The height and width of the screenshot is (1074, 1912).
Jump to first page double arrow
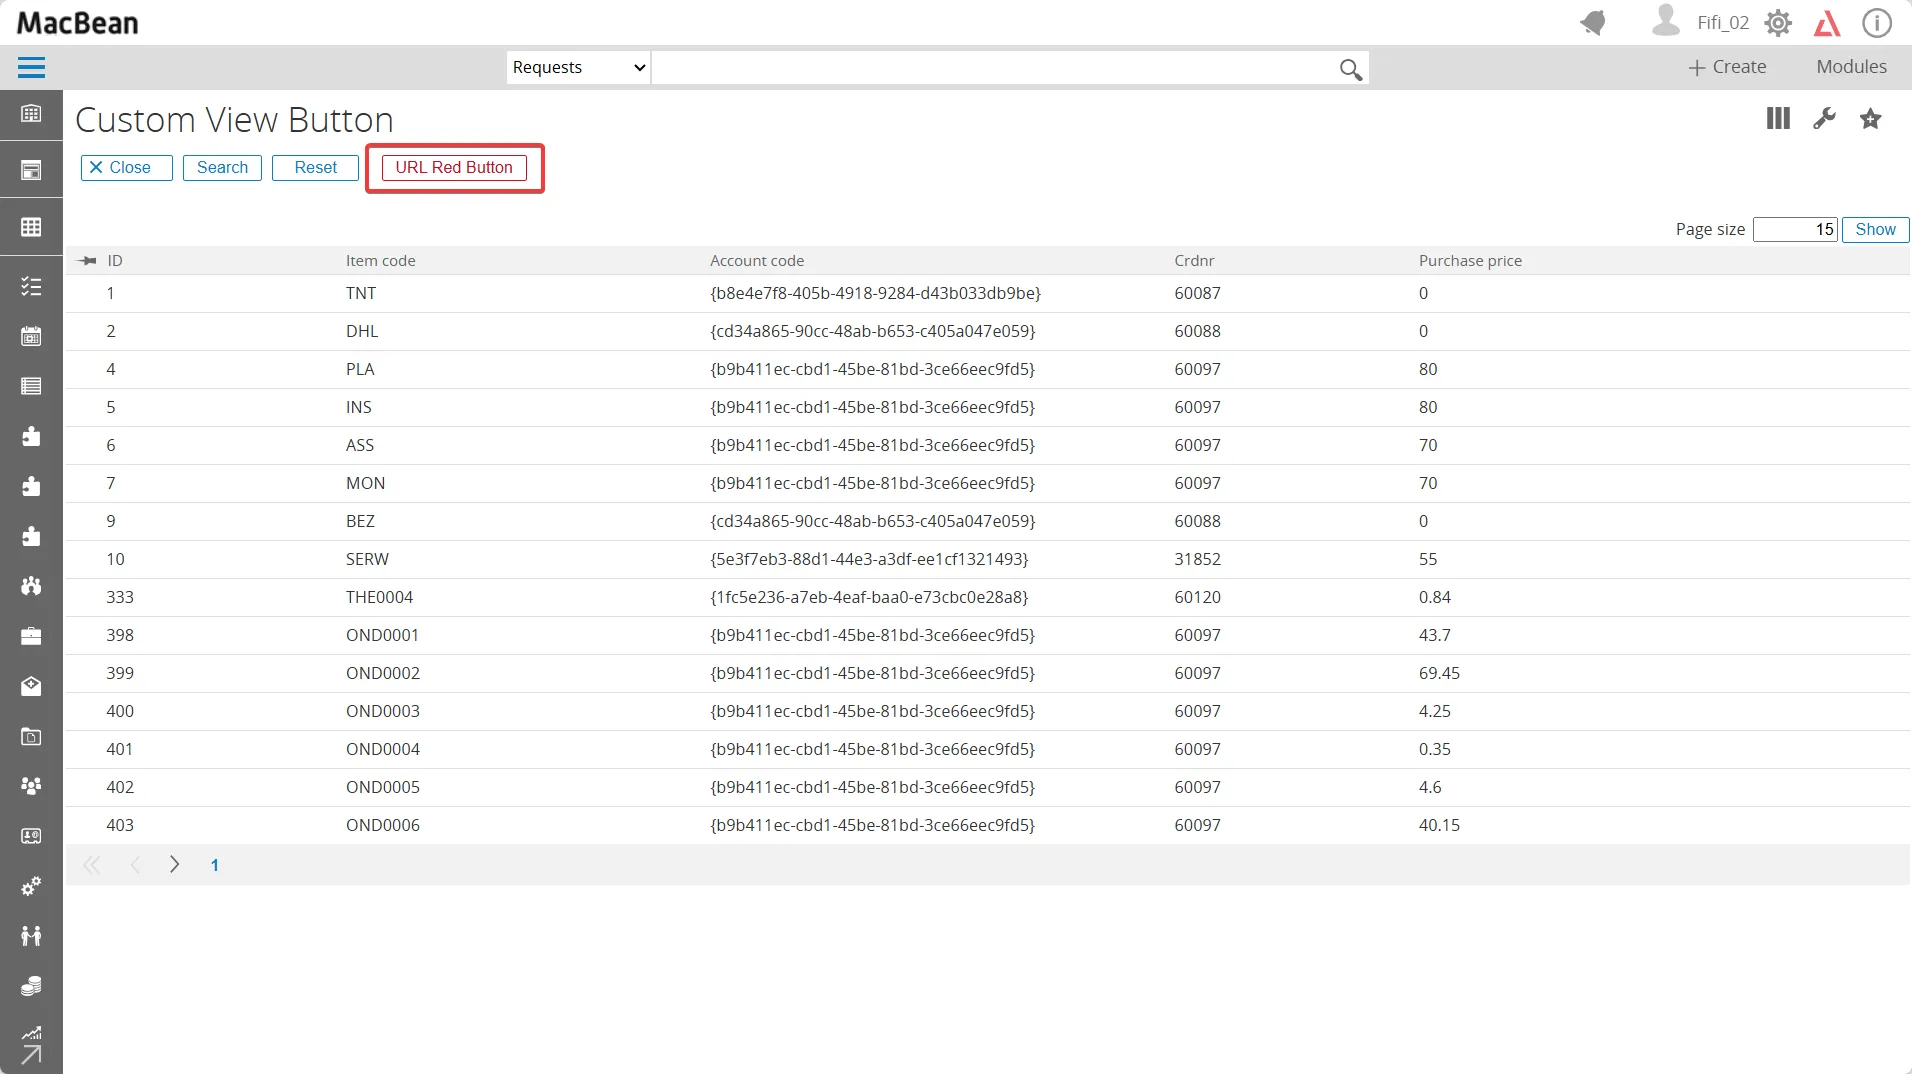coord(92,865)
